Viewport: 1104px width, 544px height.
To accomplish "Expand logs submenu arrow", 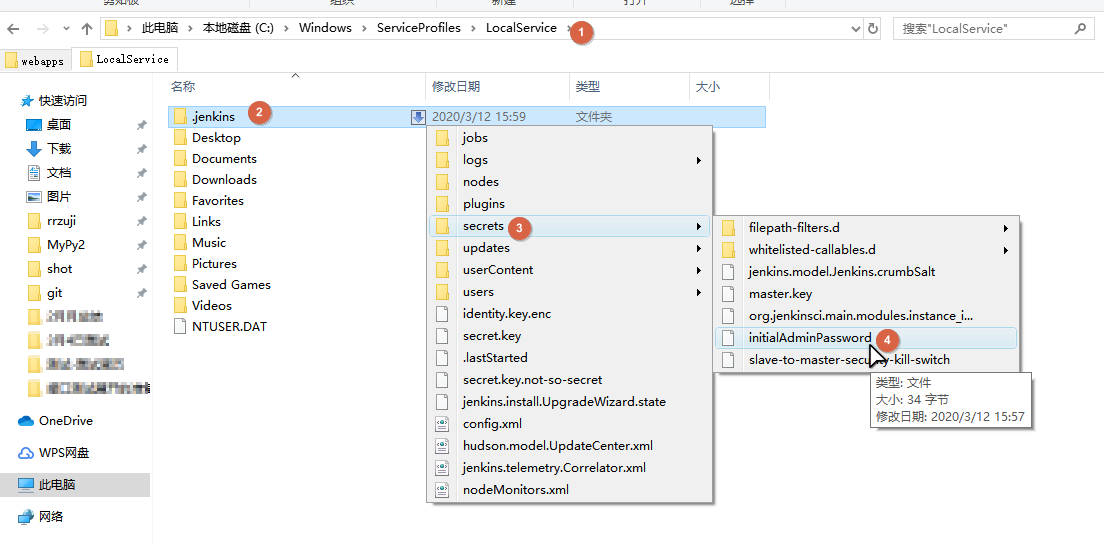I will [698, 160].
